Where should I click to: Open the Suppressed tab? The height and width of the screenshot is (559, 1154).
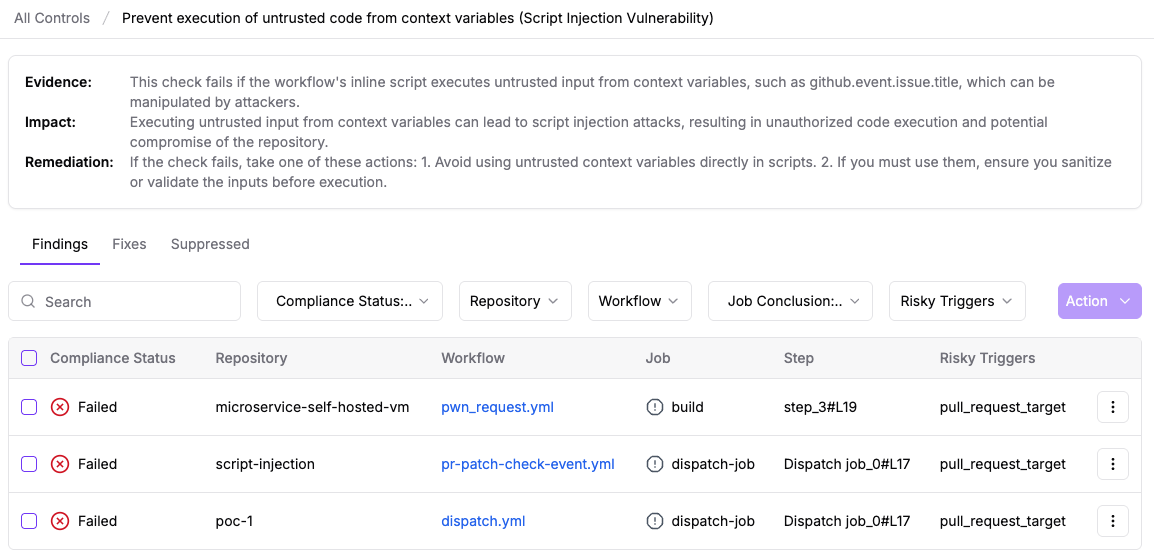pyautogui.click(x=210, y=244)
